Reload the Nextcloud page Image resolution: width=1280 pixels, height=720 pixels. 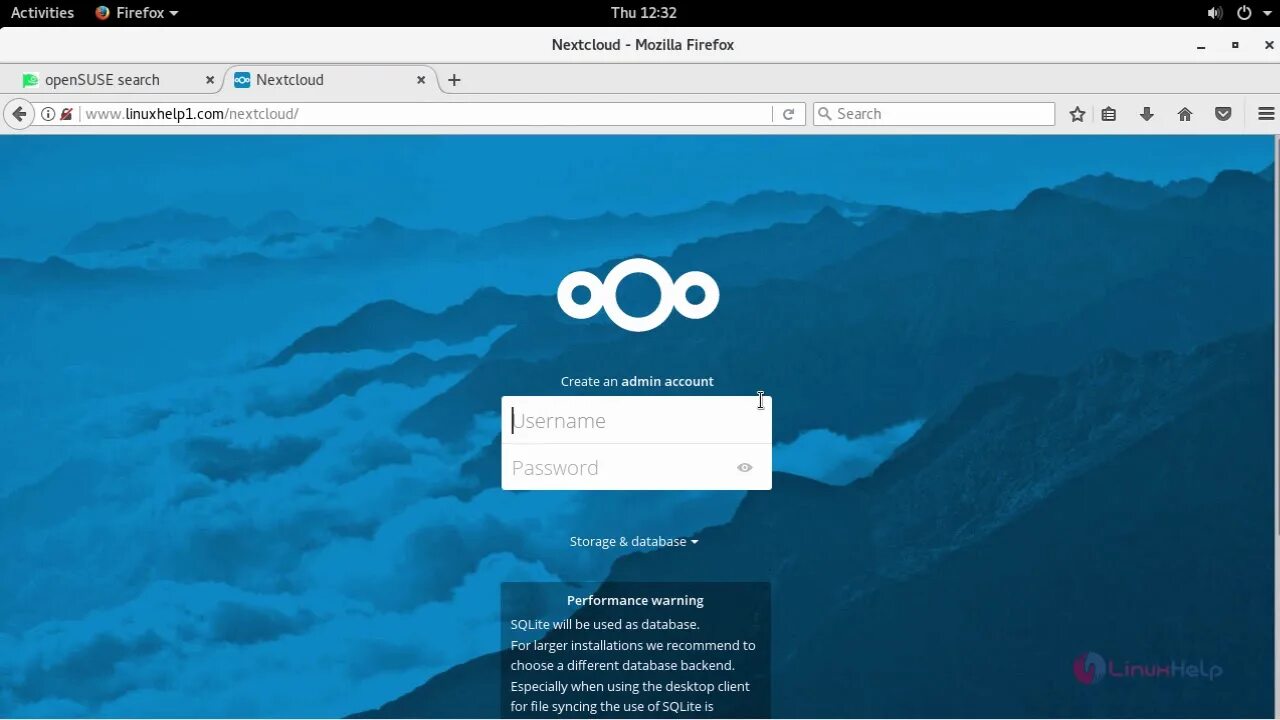pyautogui.click(x=788, y=114)
